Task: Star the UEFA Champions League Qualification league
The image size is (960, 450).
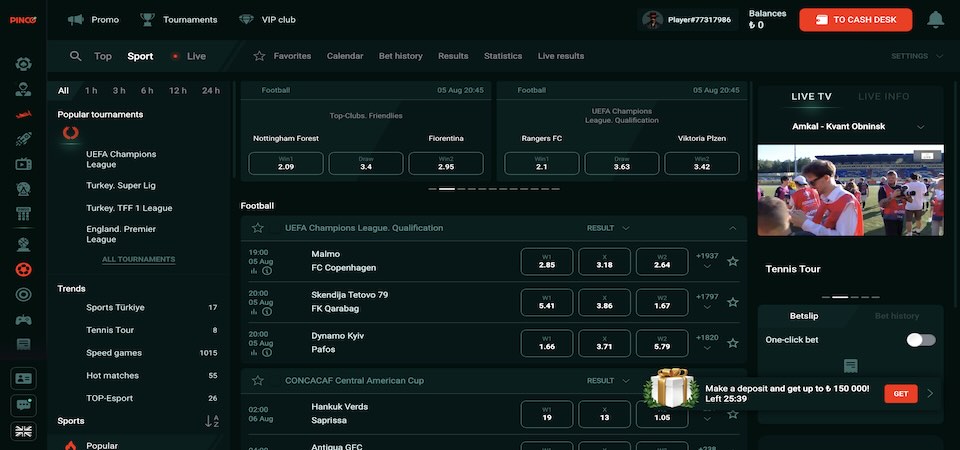Action: 258,228
